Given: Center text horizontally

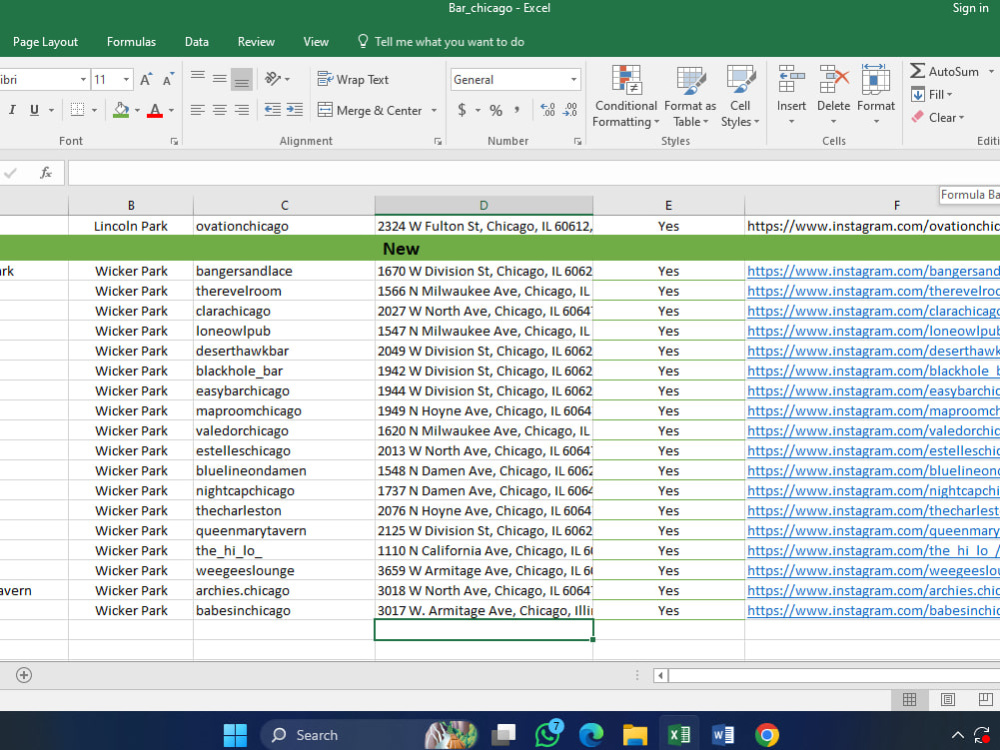Looking at the screenshot, I should [x=219, y=110].
